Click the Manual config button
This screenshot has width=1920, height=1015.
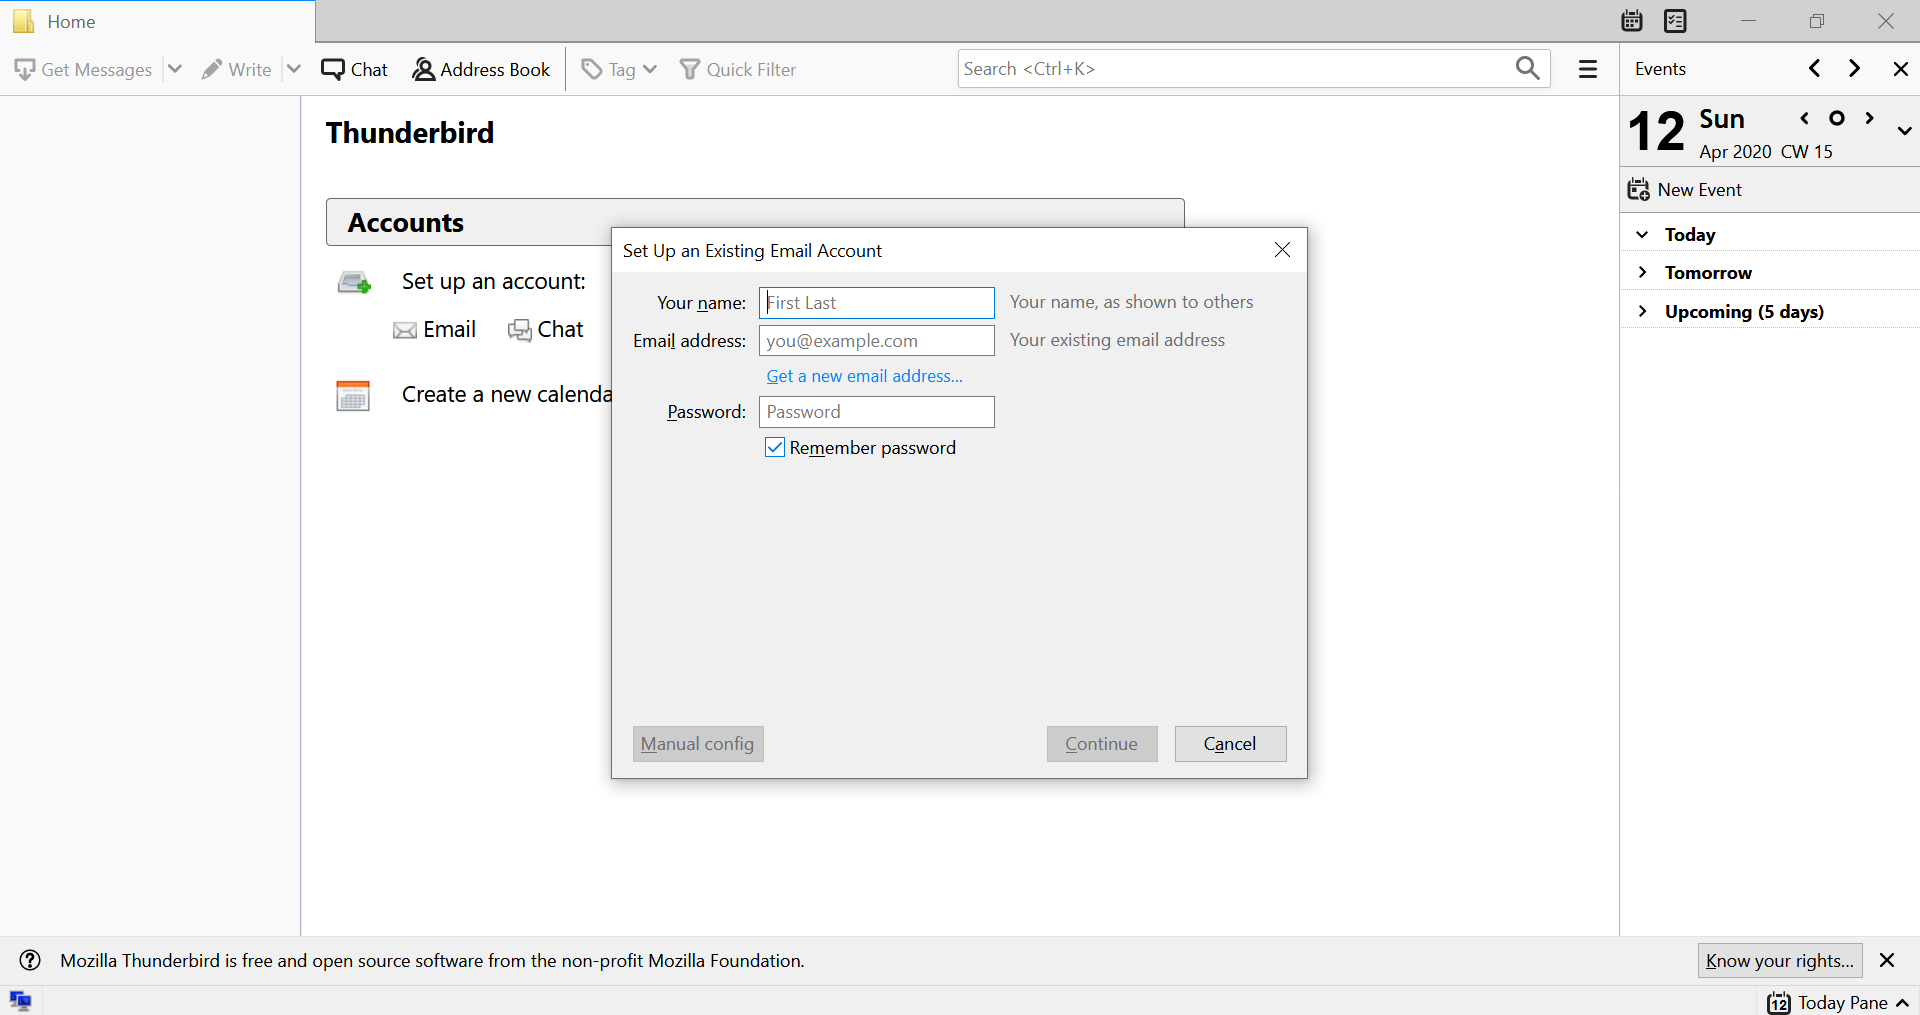coord(698,744)
